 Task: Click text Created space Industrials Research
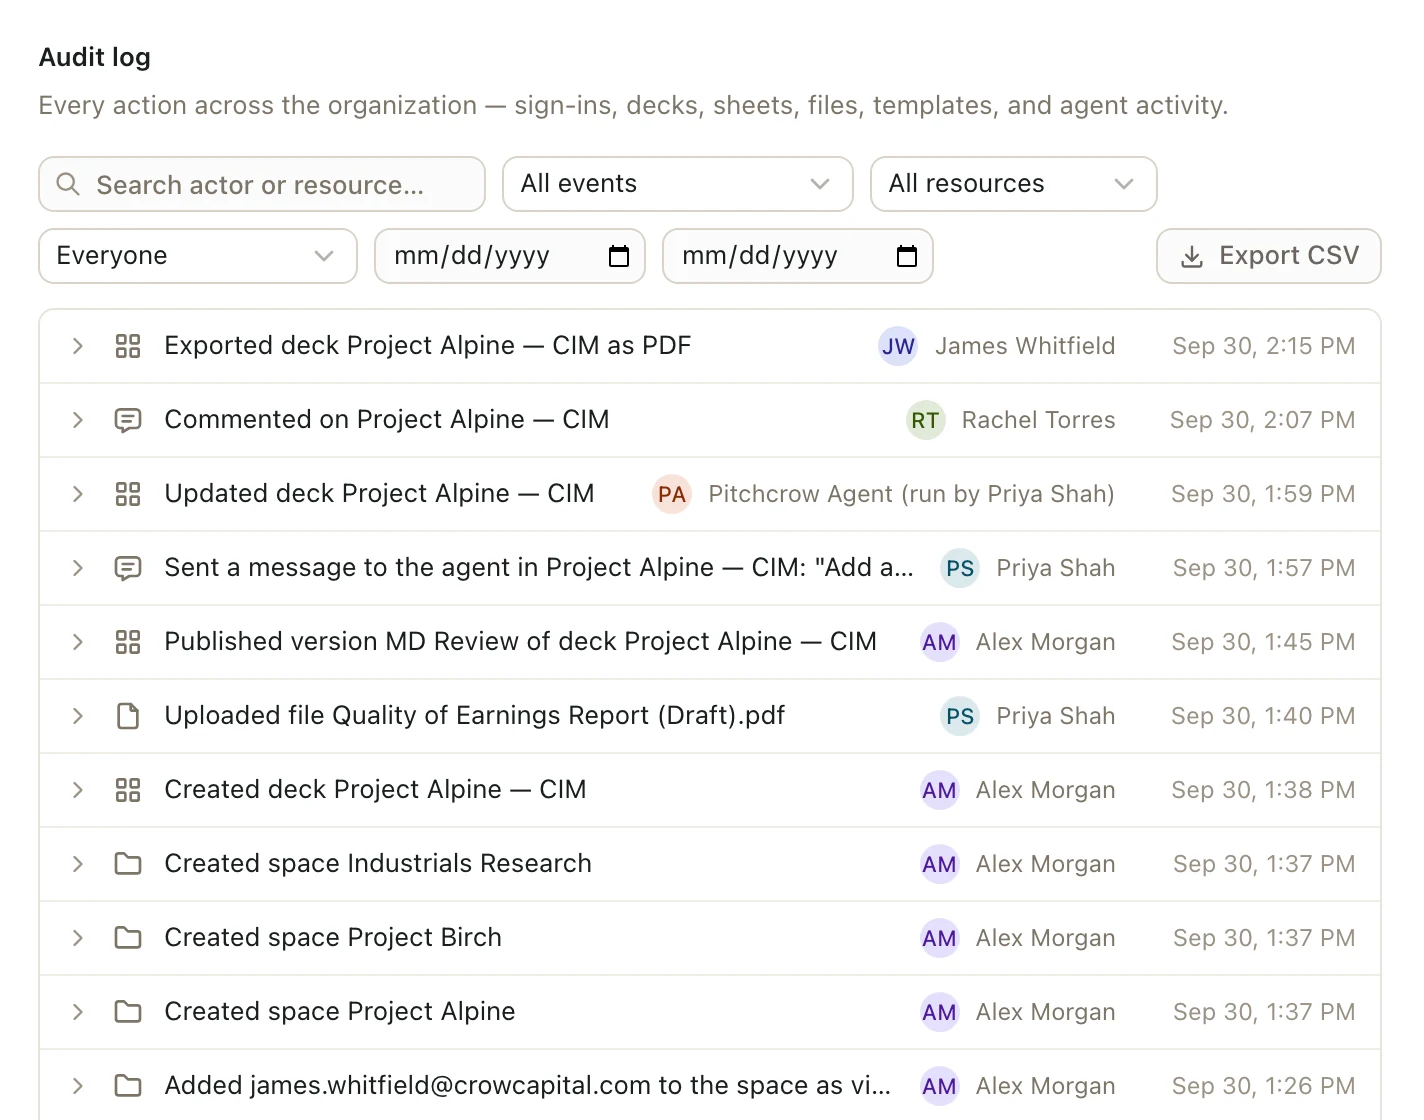[x=378, y=864]
